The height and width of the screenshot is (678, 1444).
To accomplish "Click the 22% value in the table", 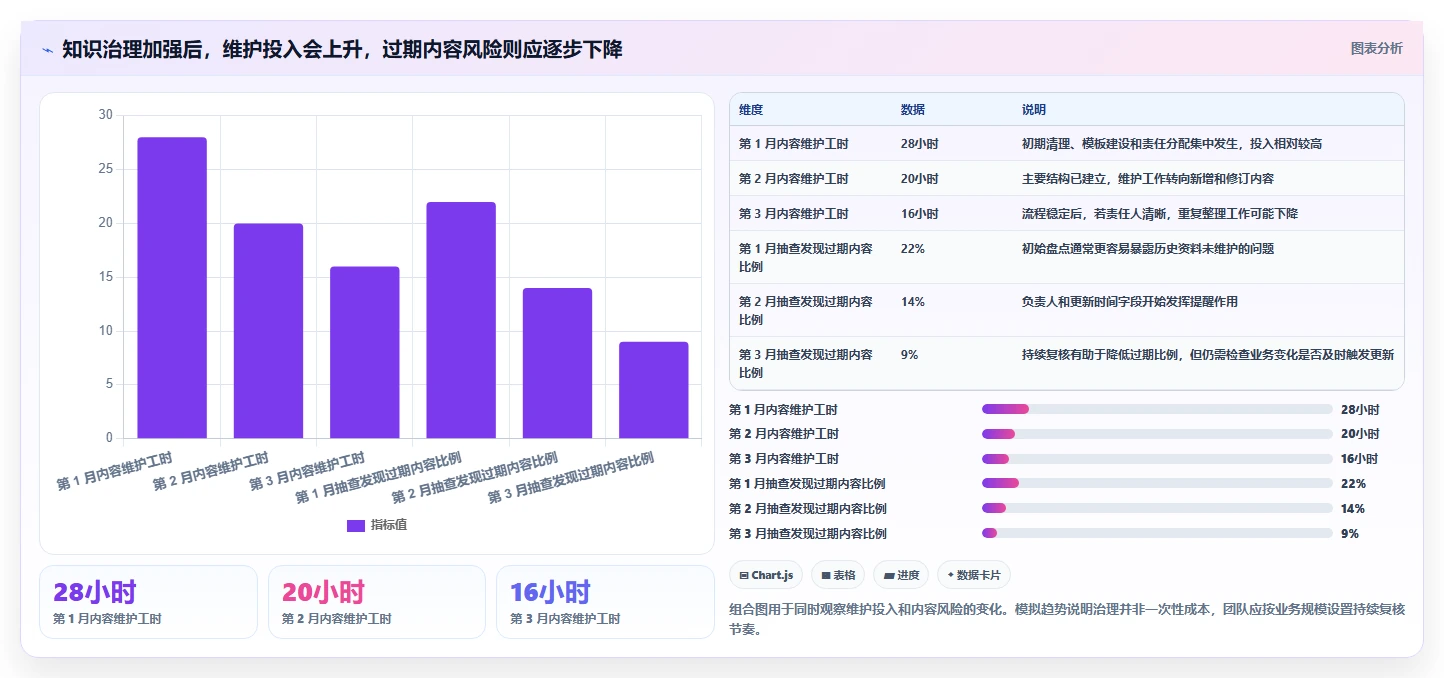I will click(913, 249).
